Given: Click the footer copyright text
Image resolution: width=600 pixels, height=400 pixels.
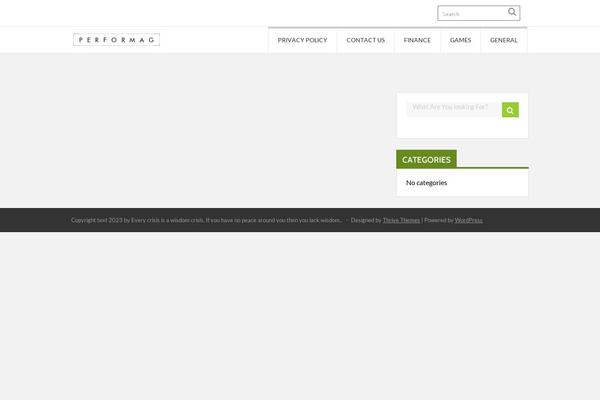Looking at the screenshot, I should pos(206,220).
